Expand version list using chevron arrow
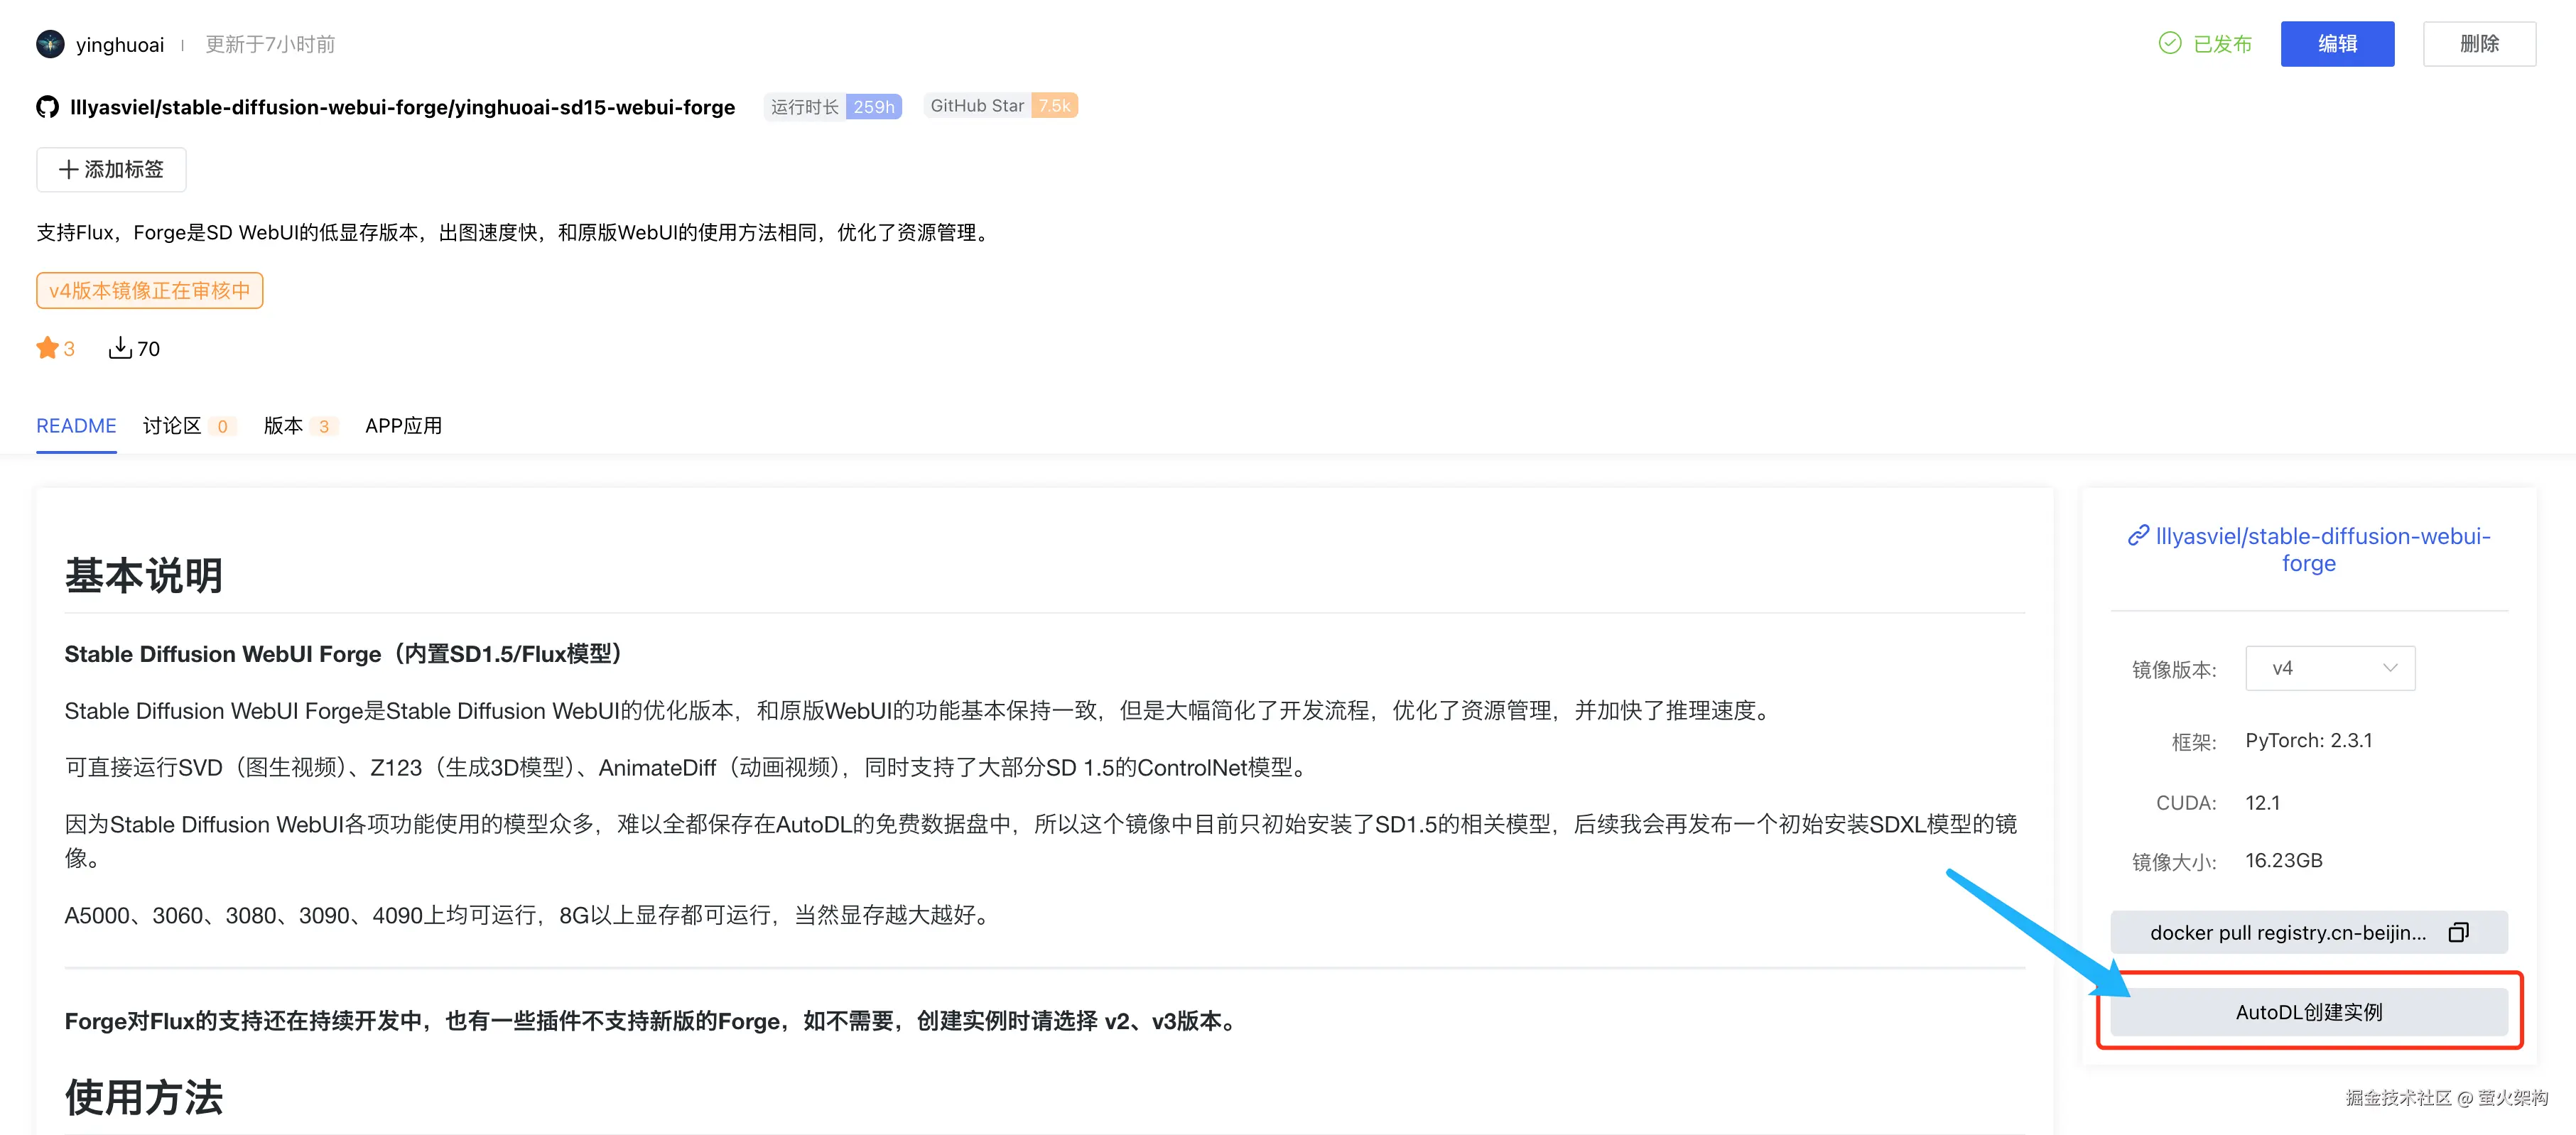The height and width of the screenshot is (1135, 2576). coord(2390,668)
